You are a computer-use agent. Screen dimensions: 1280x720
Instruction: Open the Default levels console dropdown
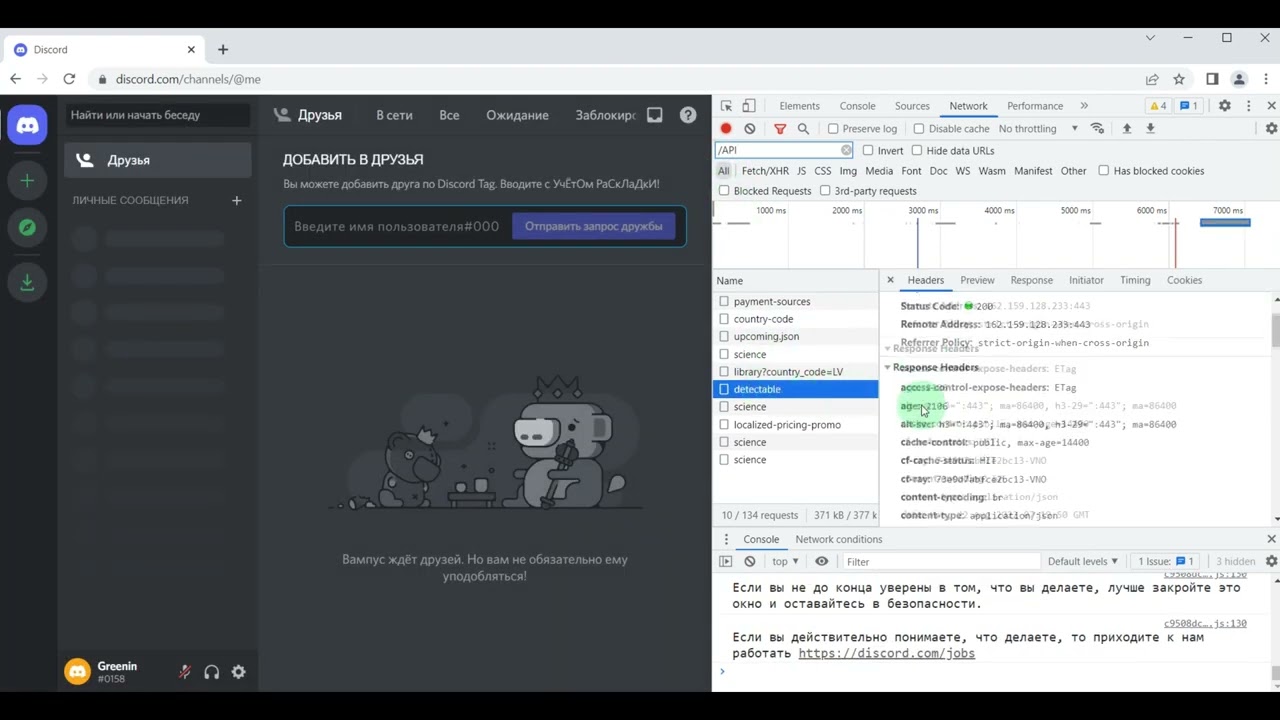click(1083, 562)
